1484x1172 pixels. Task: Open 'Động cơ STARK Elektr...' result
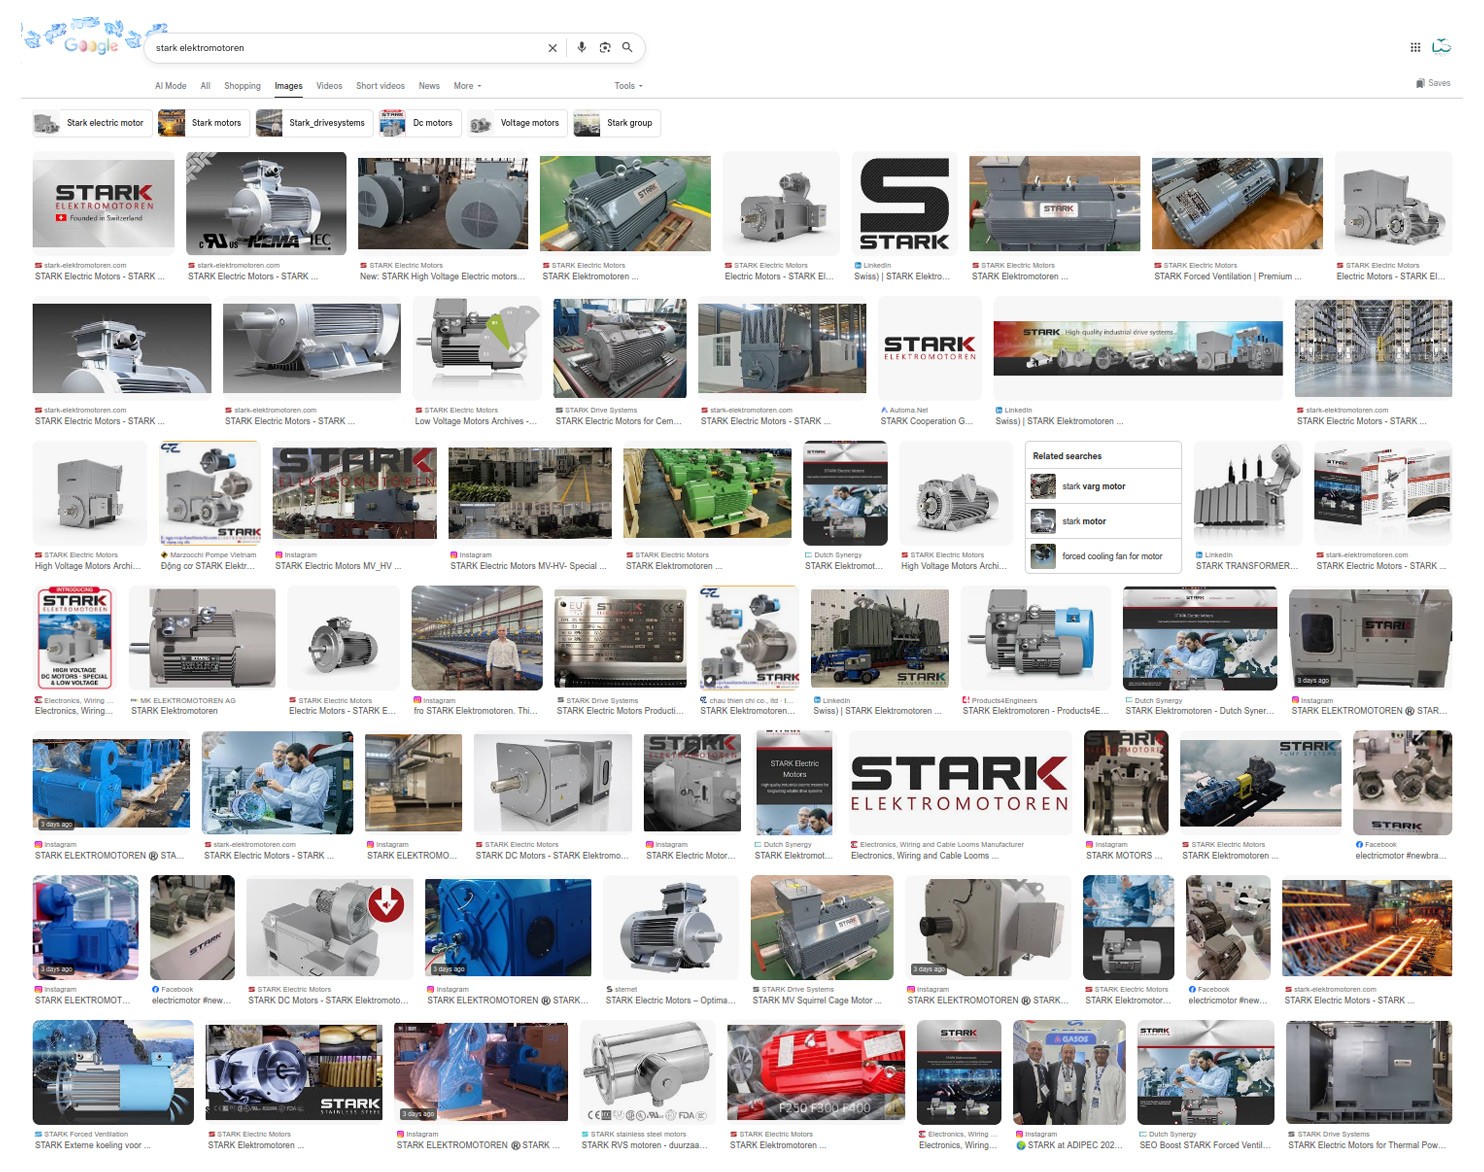coord(207,566)
